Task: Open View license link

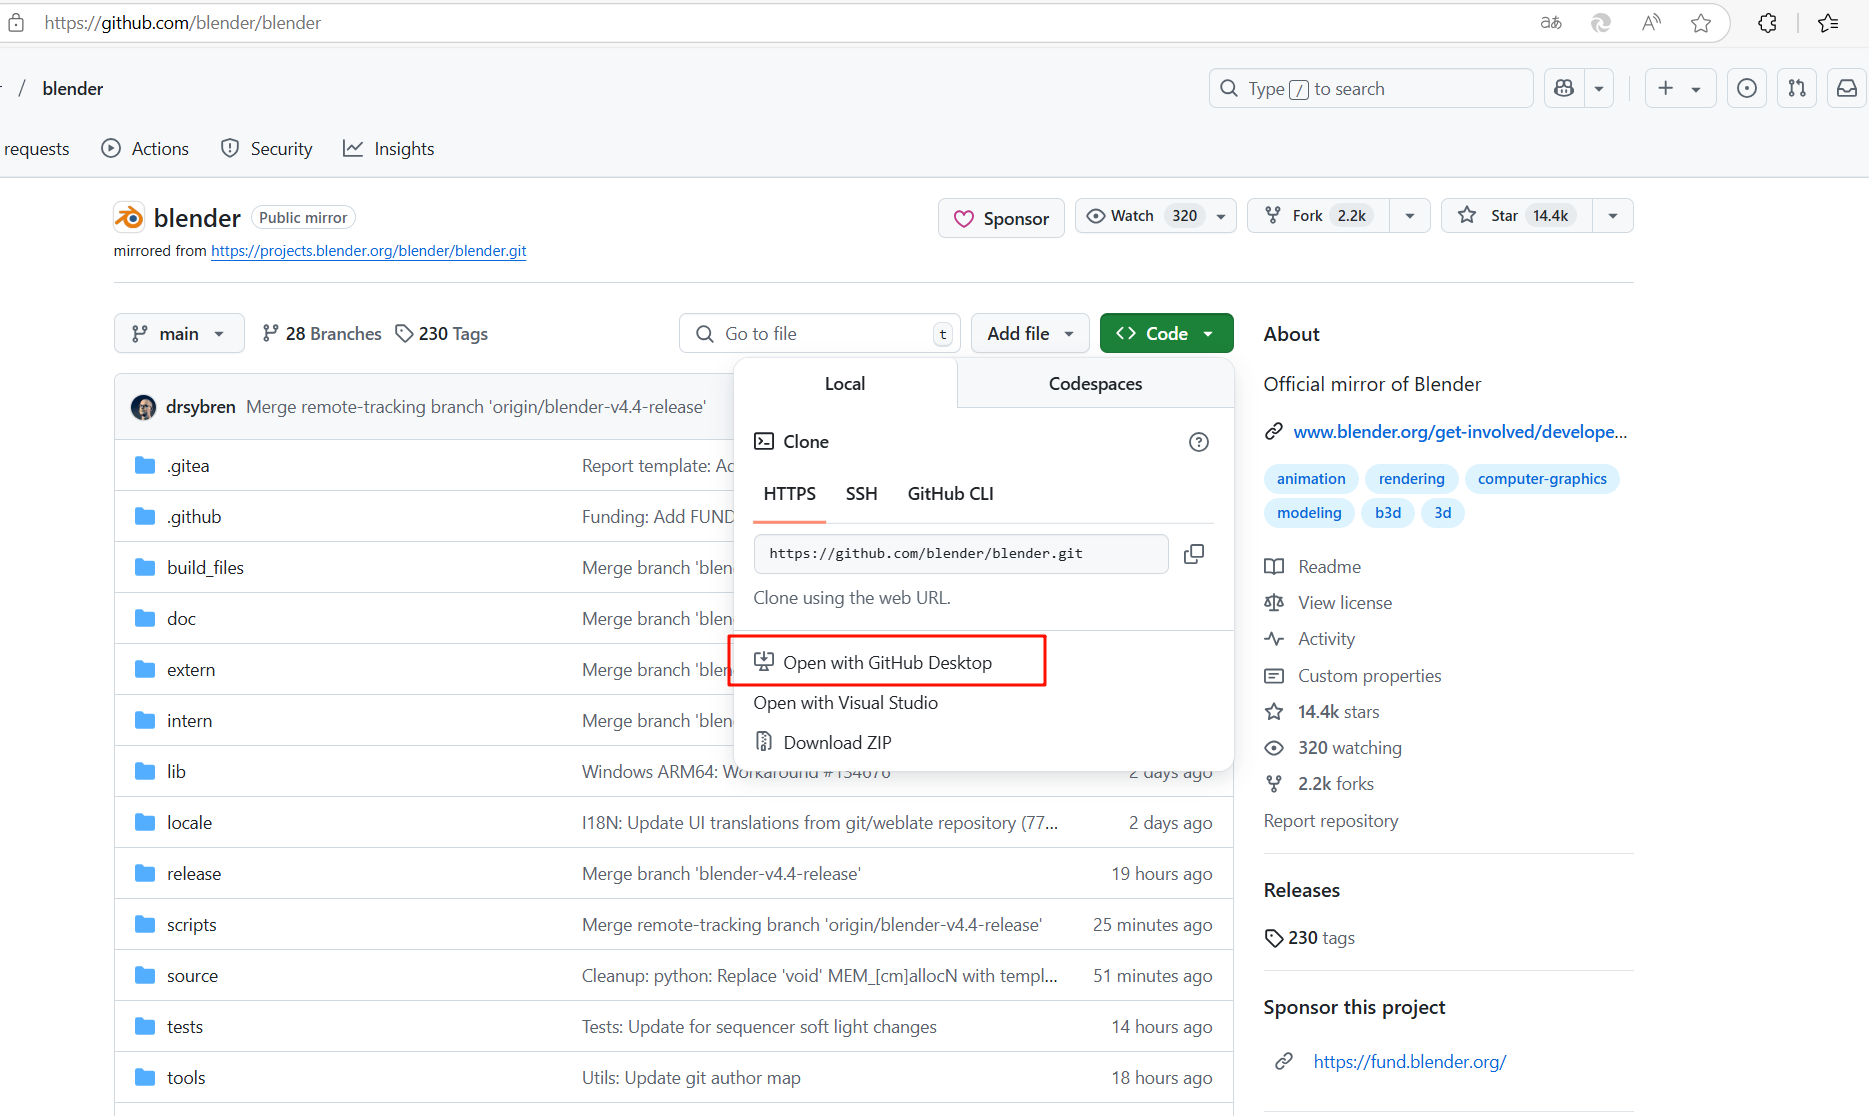Action: (x=1345, y=603)
